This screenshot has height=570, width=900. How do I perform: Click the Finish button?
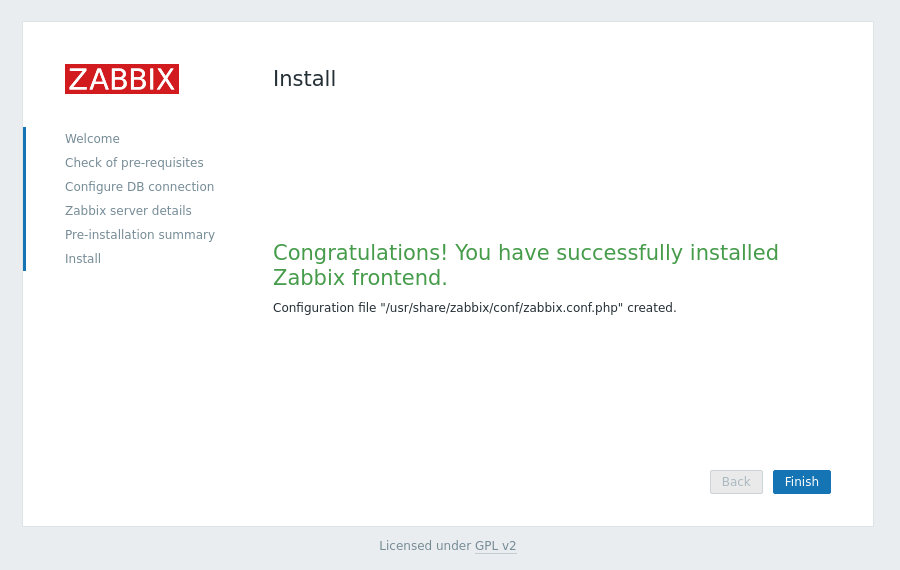[801, 482]
